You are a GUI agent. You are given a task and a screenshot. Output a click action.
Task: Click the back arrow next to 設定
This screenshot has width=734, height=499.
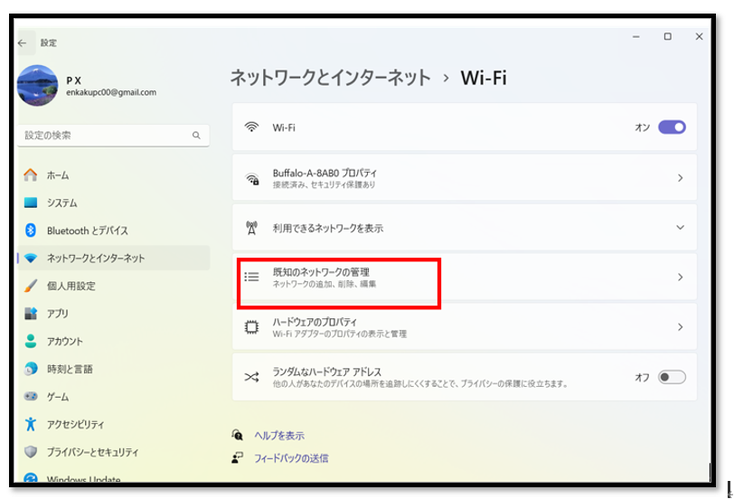pyautogui.click(x=22, y=43)
